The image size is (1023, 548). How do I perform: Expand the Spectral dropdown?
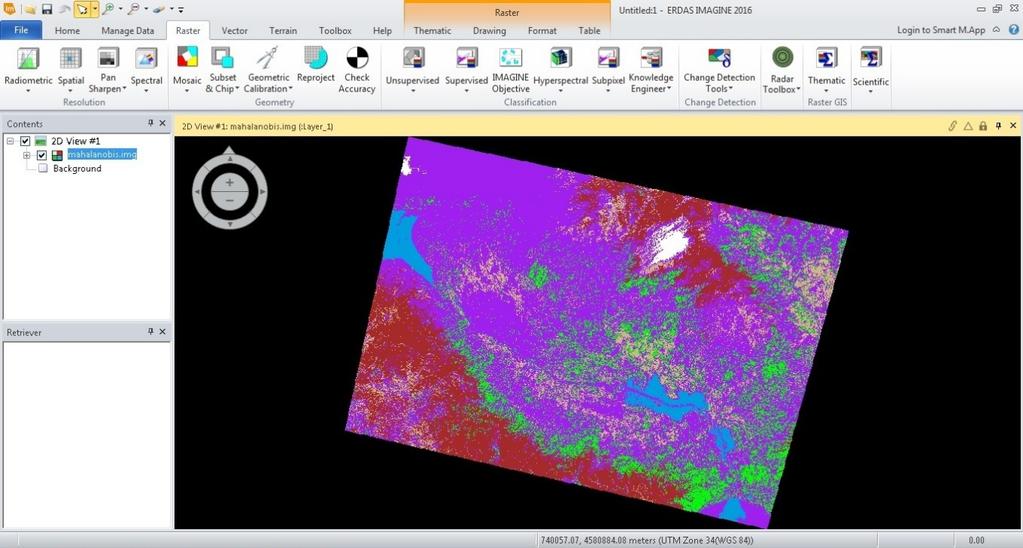coord(146,91)
